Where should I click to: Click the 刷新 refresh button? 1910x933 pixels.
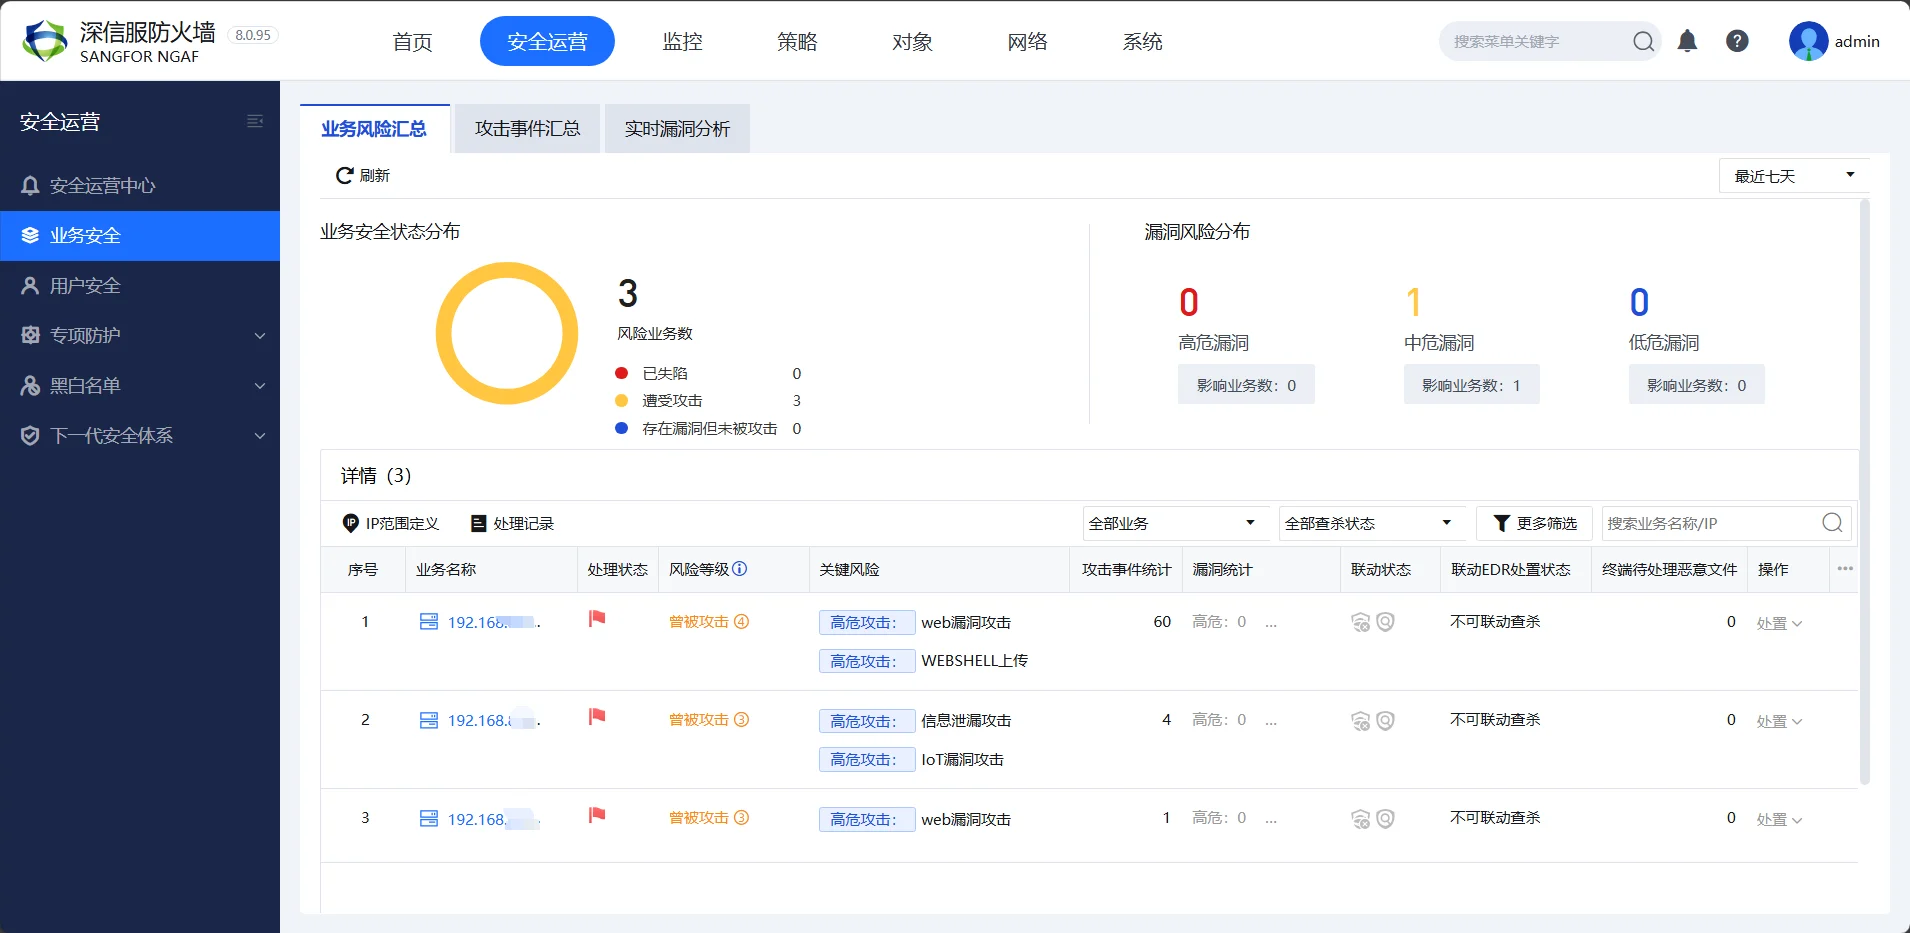(x=363, y=175)
